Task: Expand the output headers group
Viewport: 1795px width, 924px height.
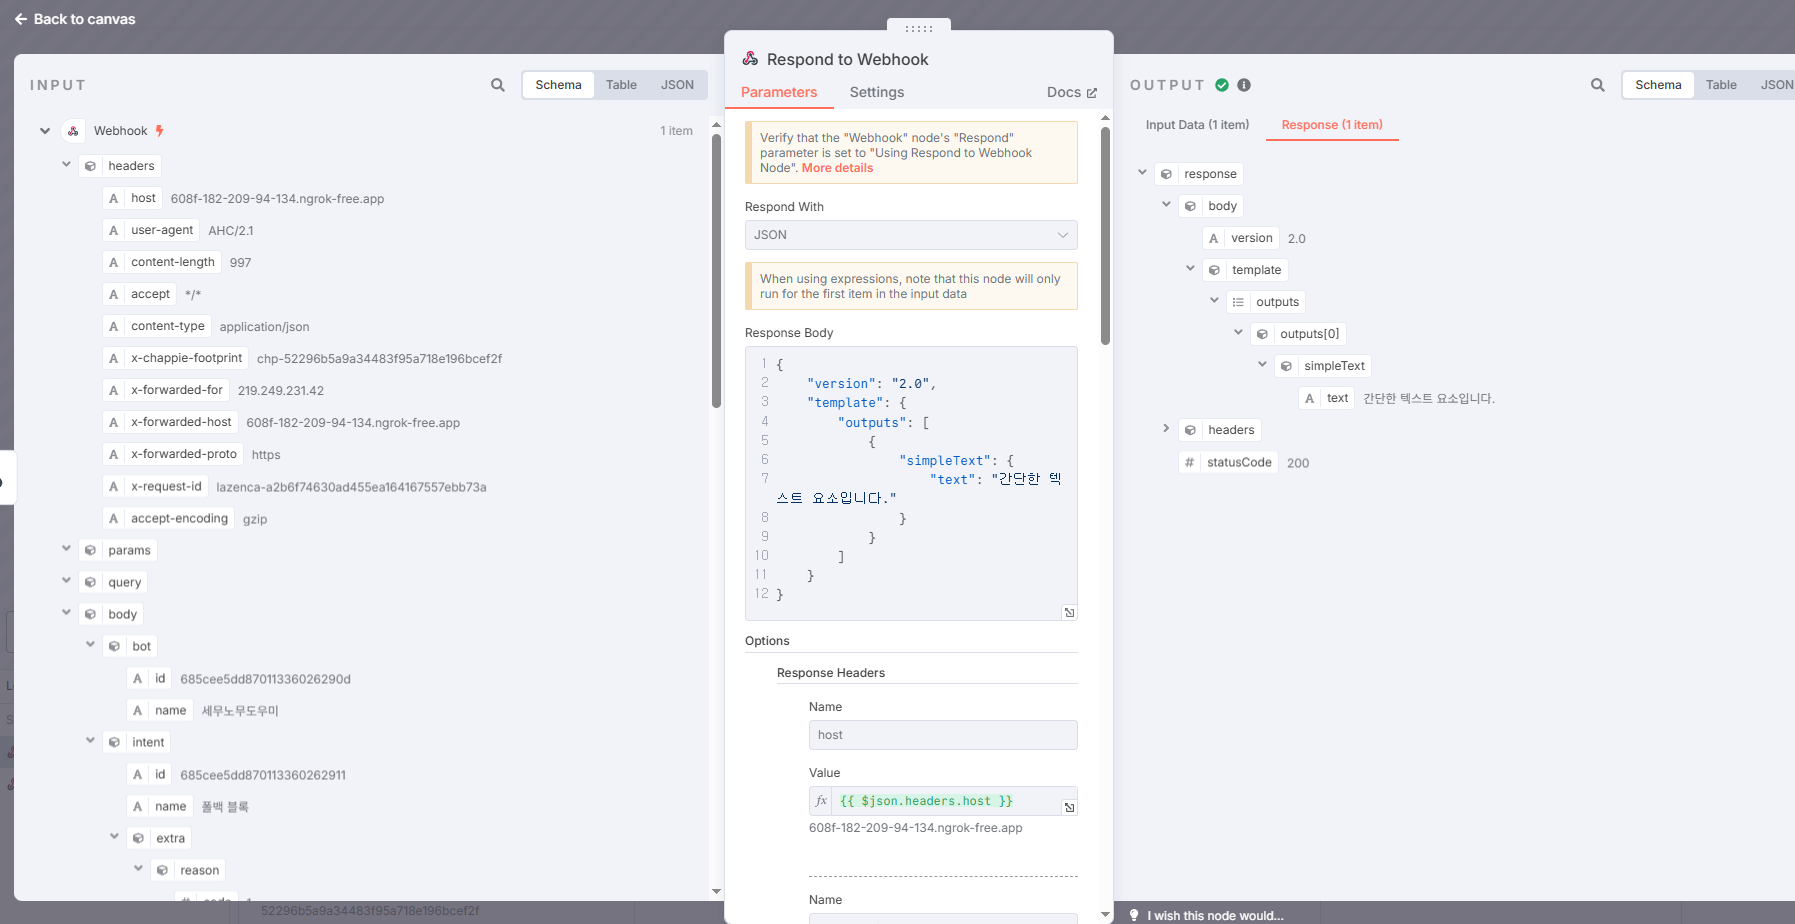Action: [x=1166, y=428]
